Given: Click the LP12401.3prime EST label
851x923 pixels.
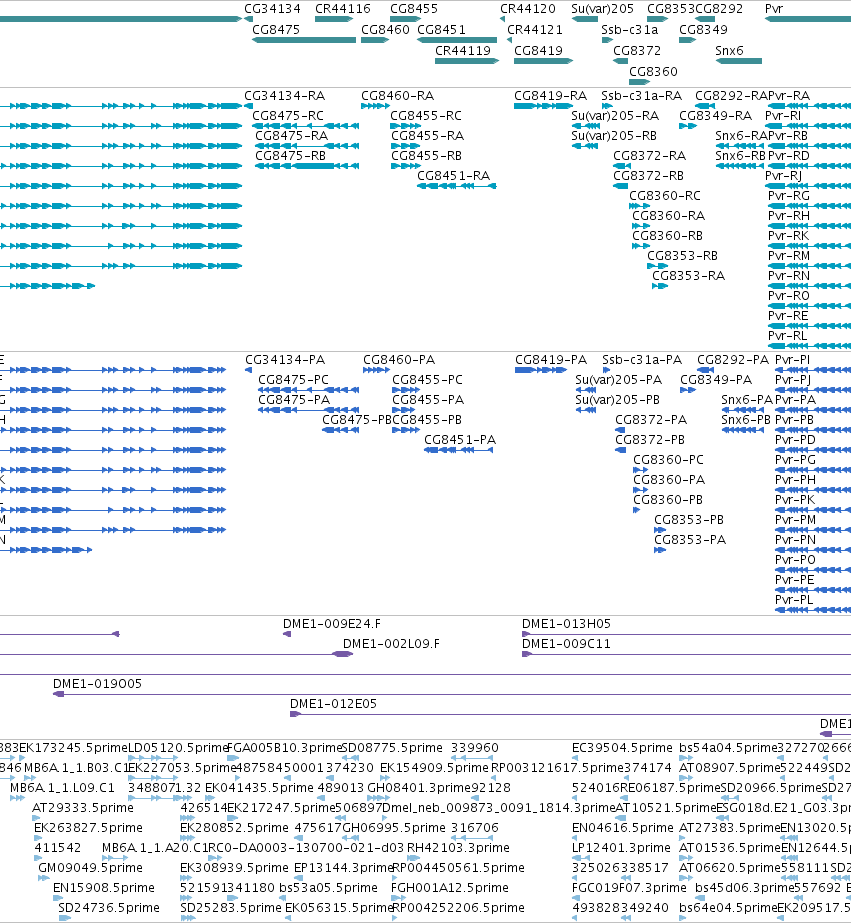Looking at the screenshot, I should point(621,848).
